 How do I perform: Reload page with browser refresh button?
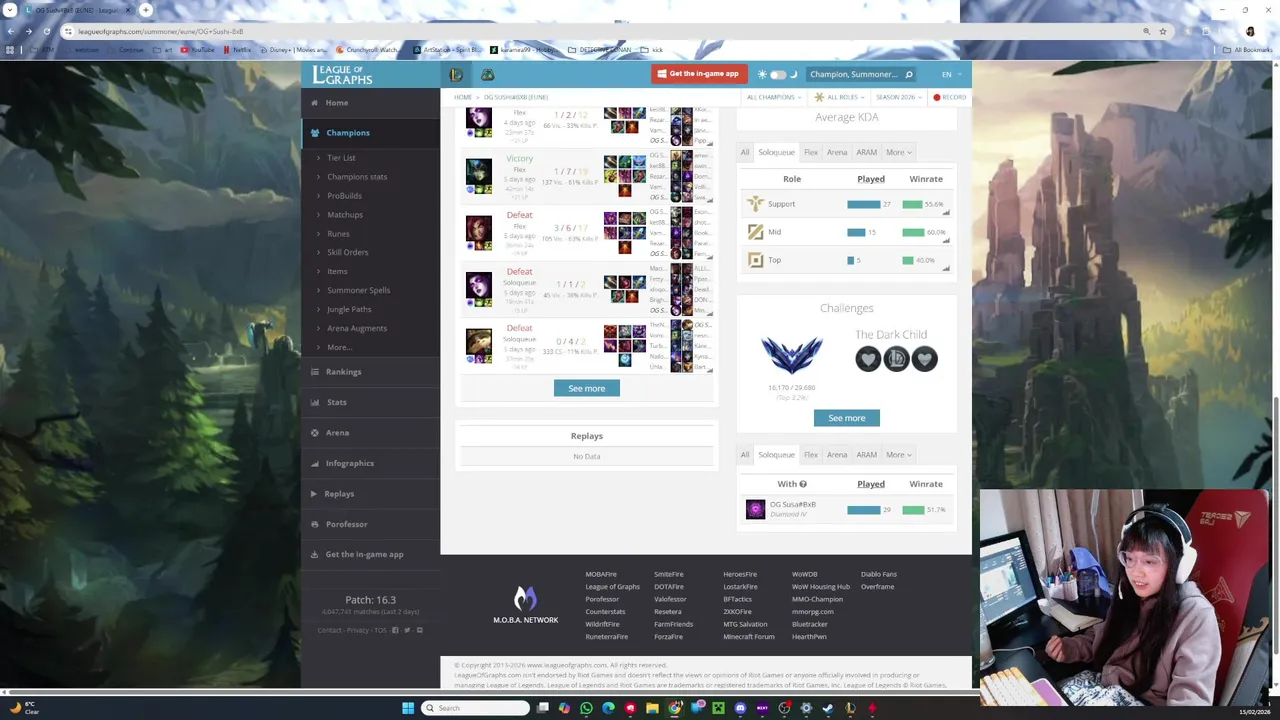(47, 32)
